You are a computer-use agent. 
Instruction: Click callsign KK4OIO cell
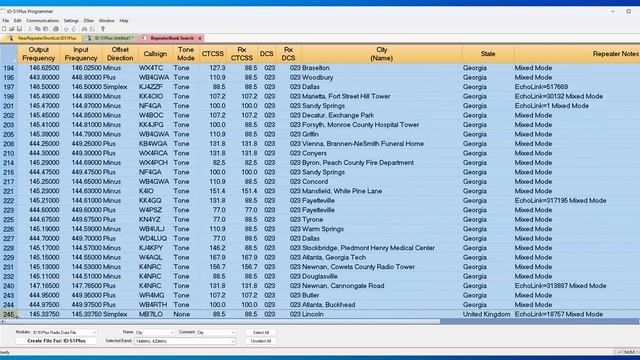(155, 96)
